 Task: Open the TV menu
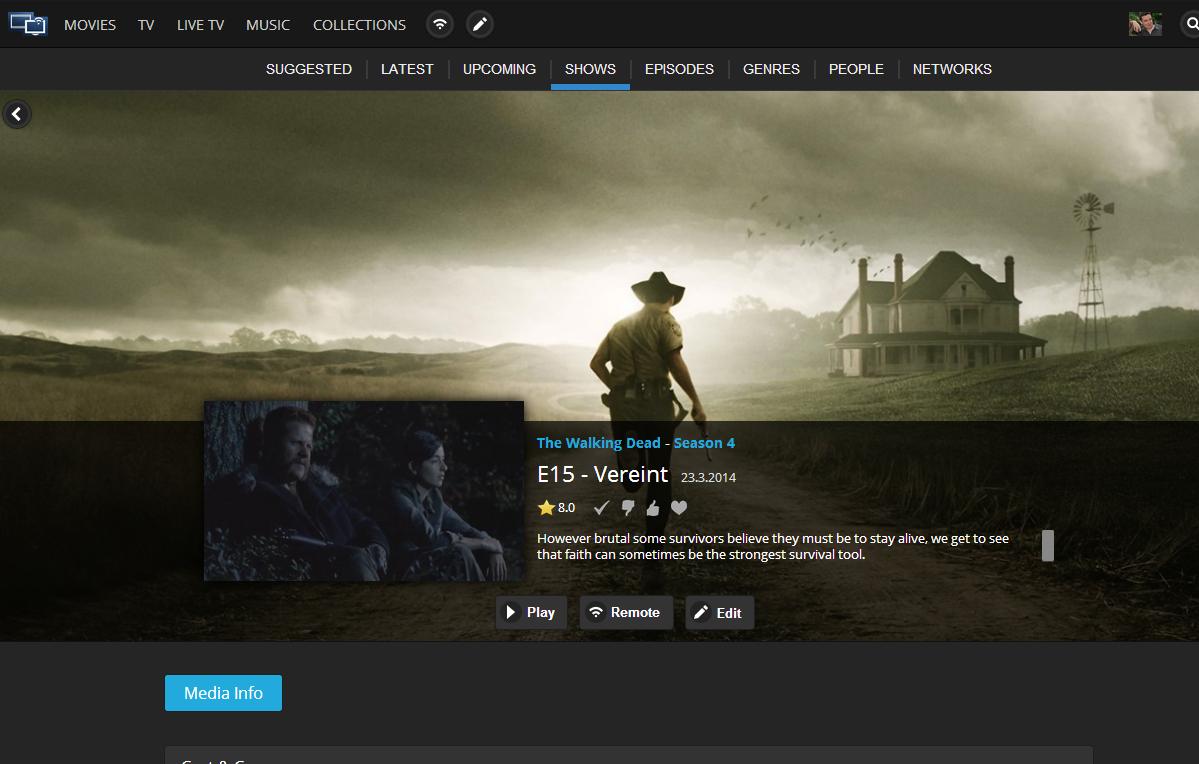146,25
